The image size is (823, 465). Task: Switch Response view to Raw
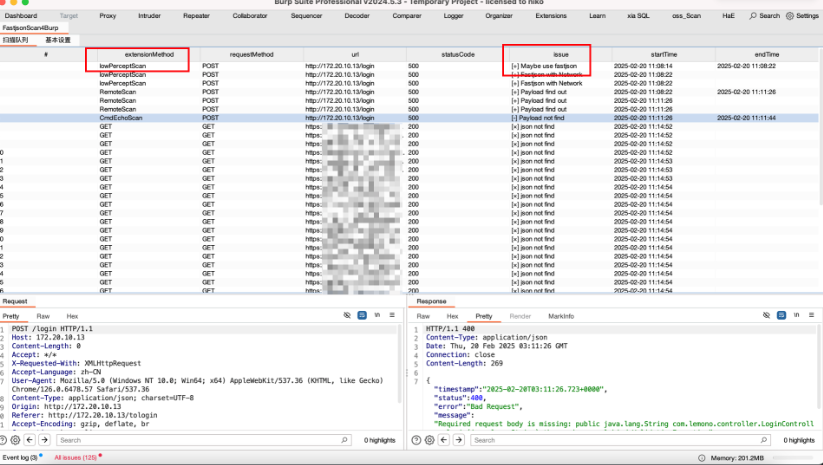[423, 316]
